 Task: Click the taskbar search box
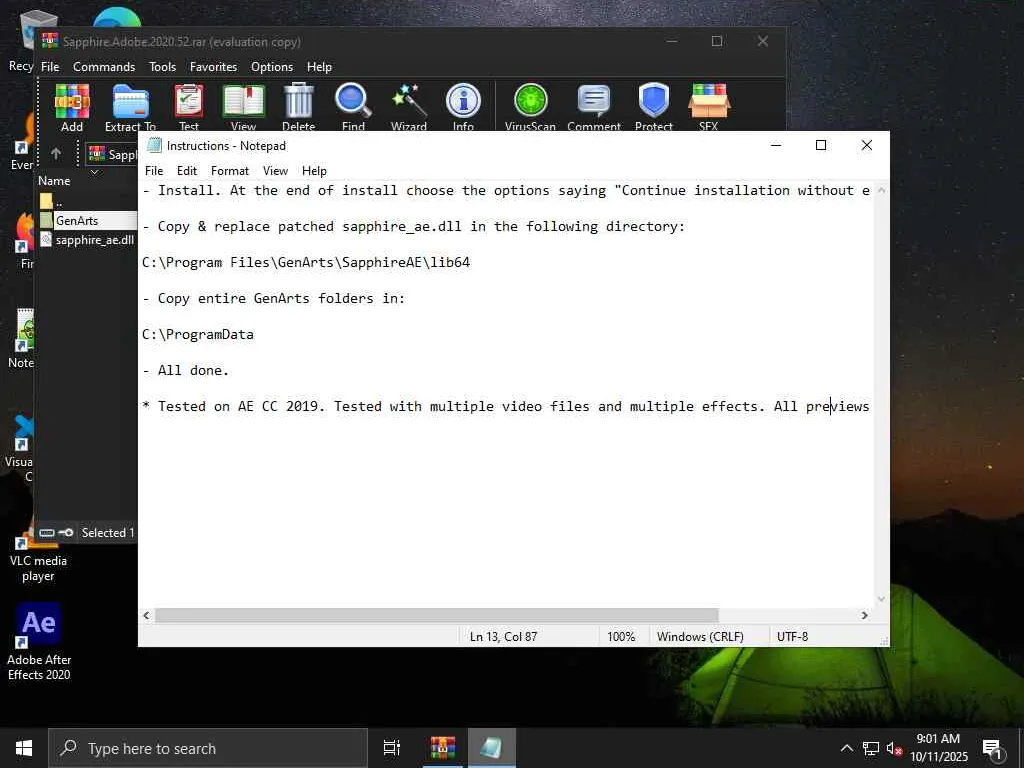coord(208,748)
